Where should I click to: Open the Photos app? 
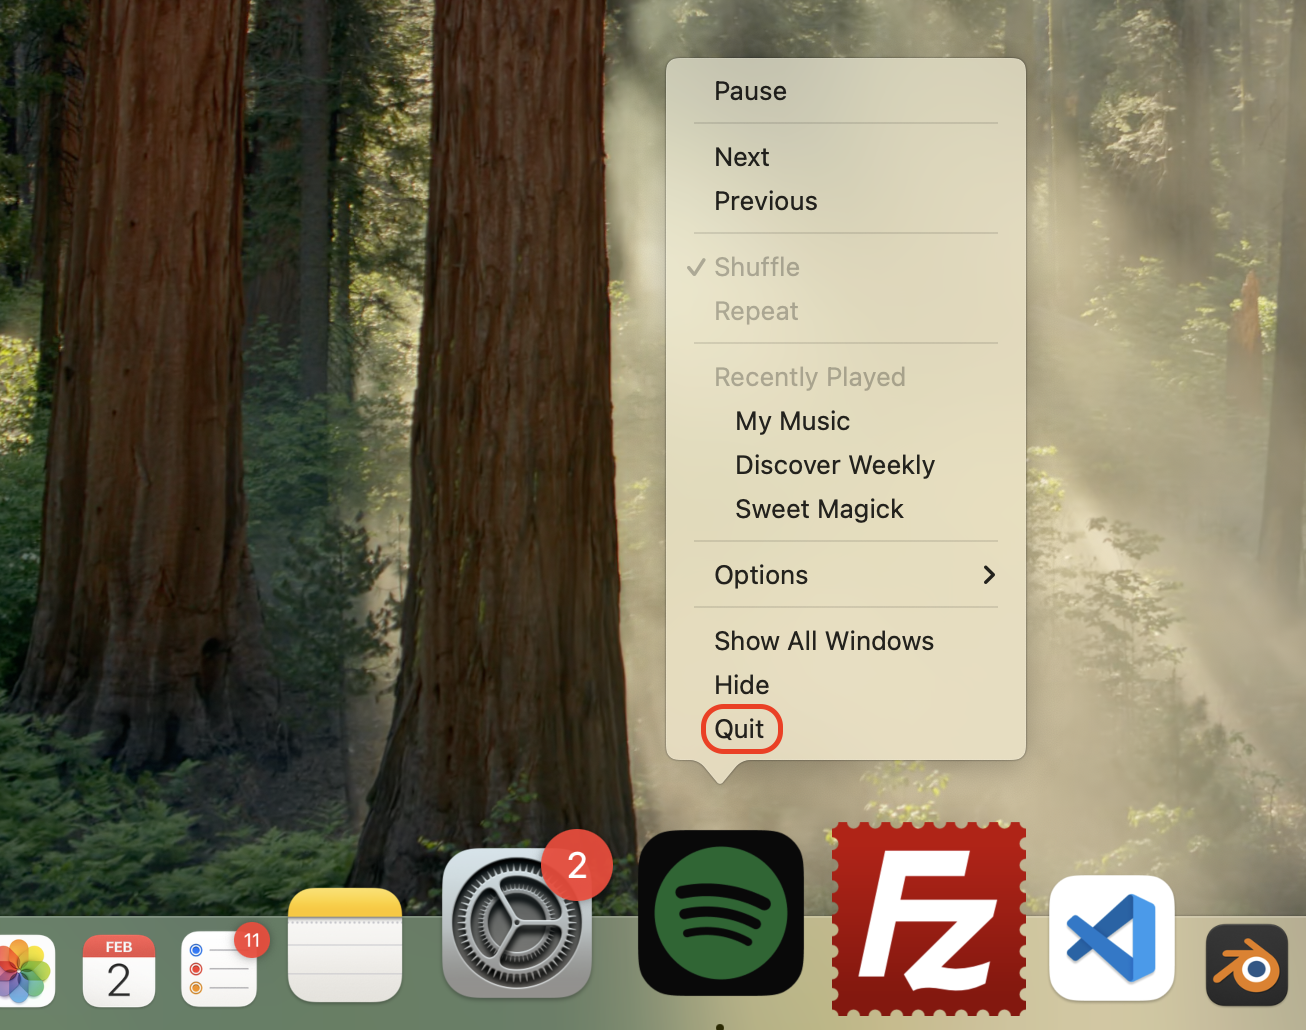click(x=27, y=970)
